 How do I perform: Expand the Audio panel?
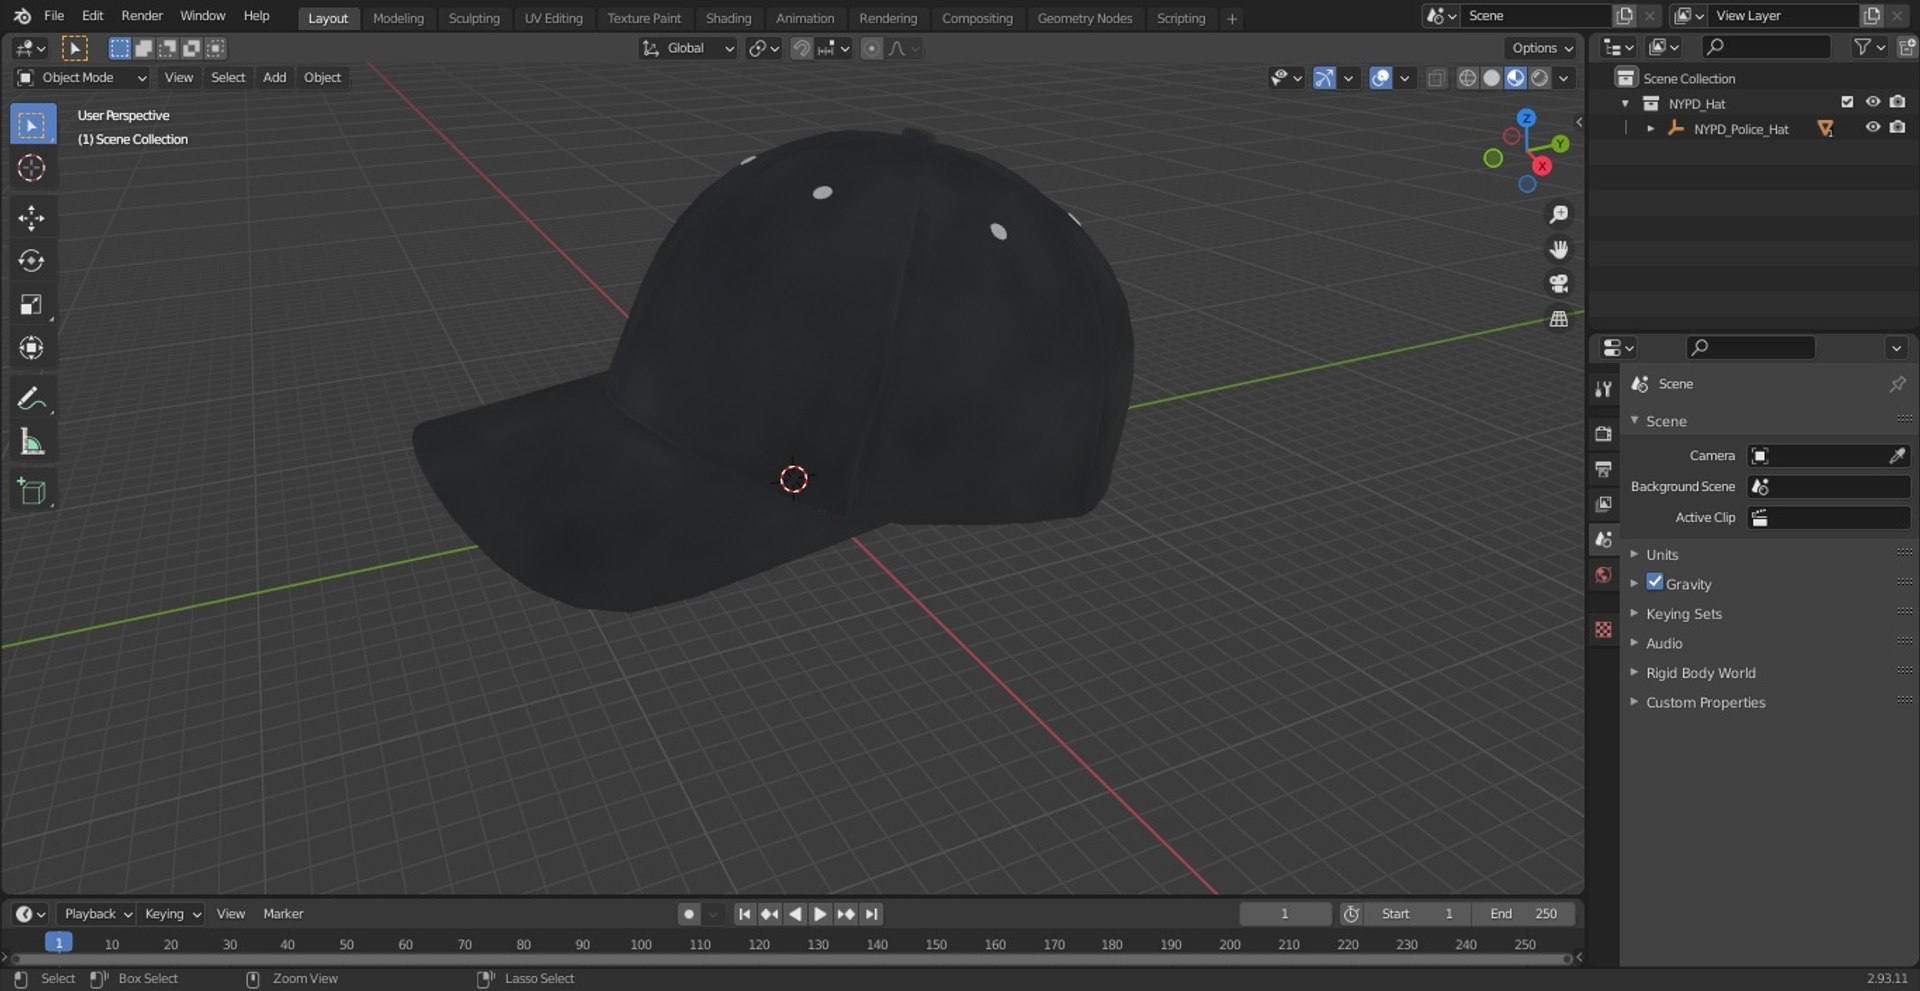[x=1664, y=644]
